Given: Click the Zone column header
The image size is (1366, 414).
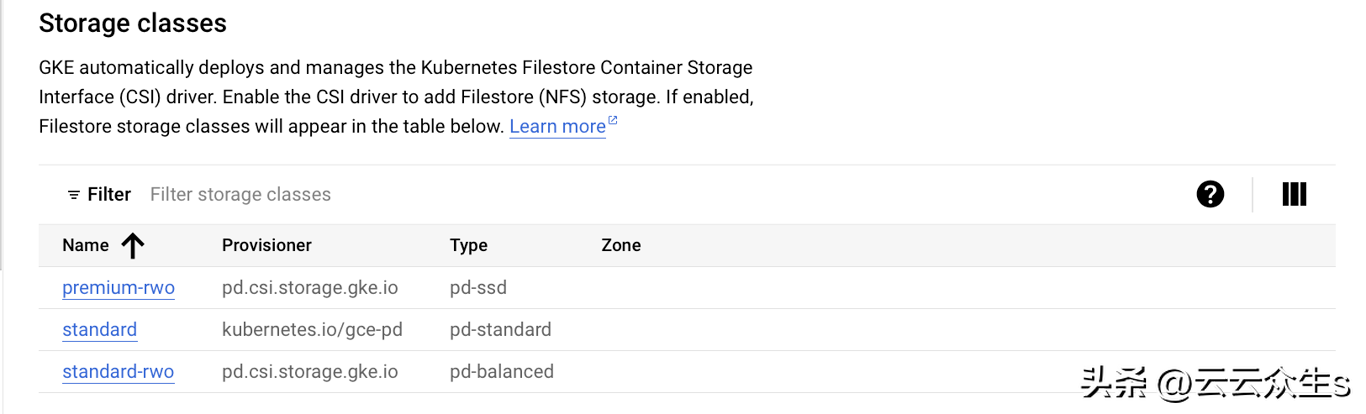Looking at the screenshot, I should 621,245.
